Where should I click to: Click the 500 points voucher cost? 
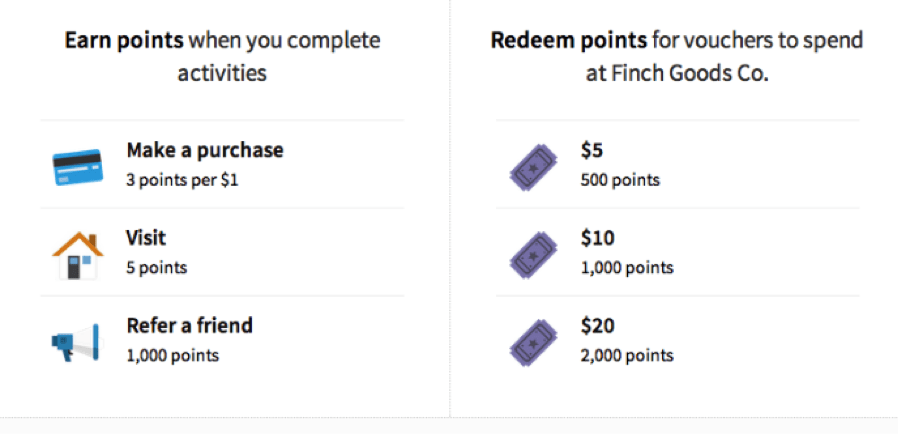pyautogui.click(x=620, y=180)
